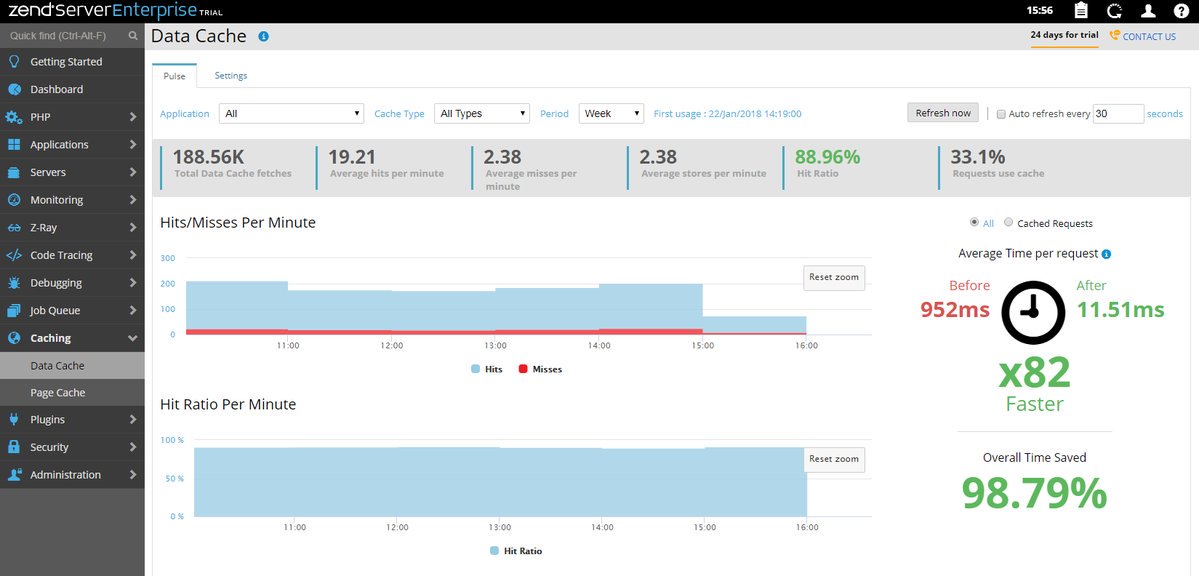Viewport: 1199px width, 576px height.
Task: Expand the Monitoring menu chevron
Action: click(133, 200)
